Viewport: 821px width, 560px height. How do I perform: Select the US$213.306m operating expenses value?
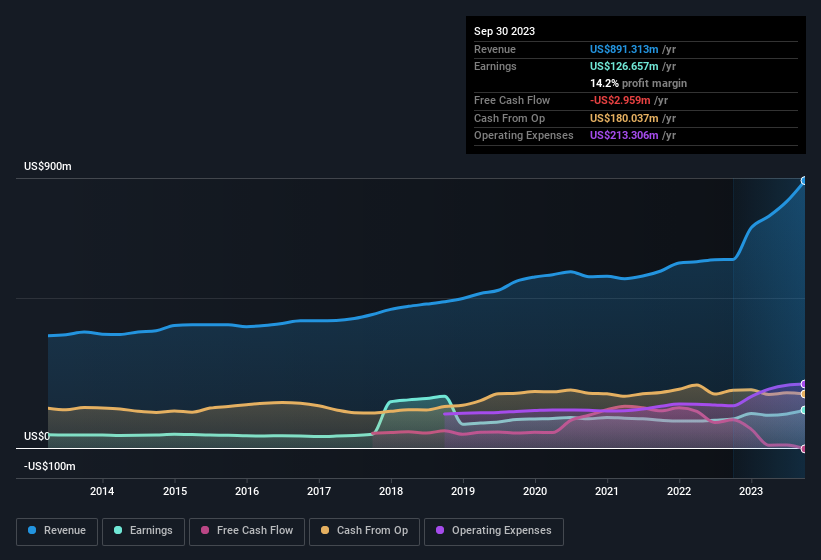[624, 135]
